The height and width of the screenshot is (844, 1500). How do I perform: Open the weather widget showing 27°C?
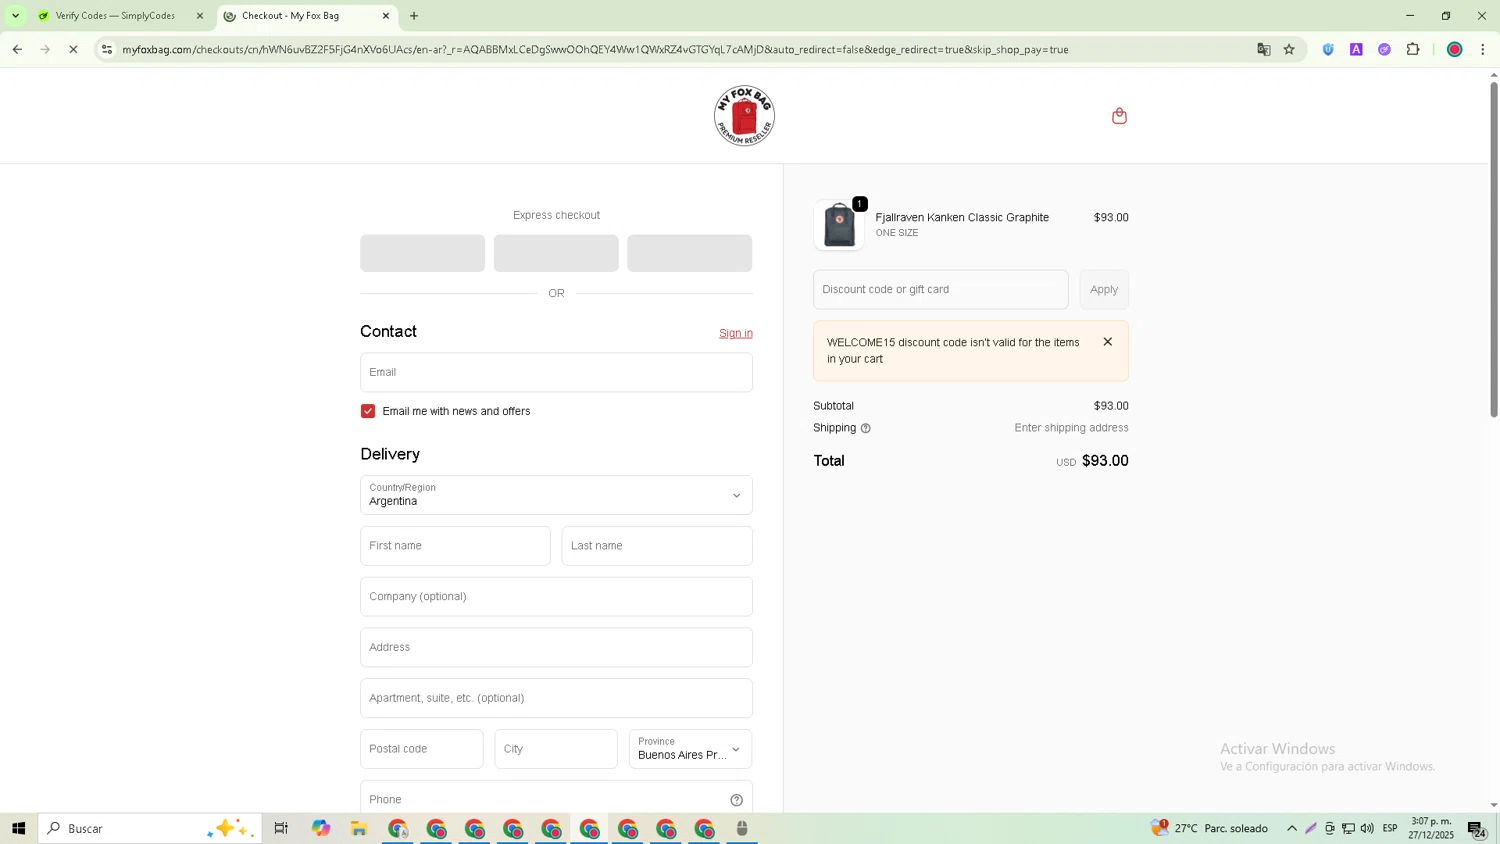click(1210, 828)
